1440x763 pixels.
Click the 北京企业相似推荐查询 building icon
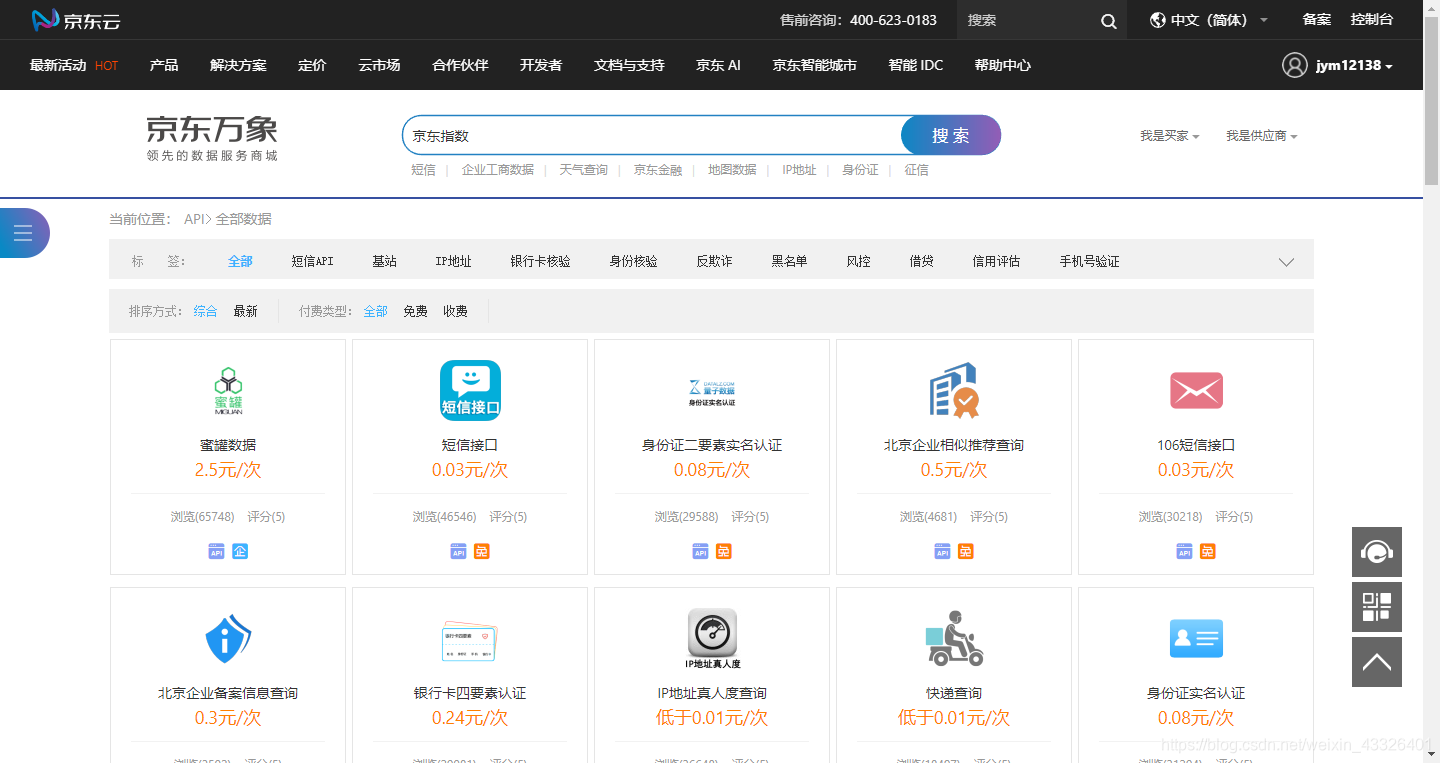coord(954,390)
